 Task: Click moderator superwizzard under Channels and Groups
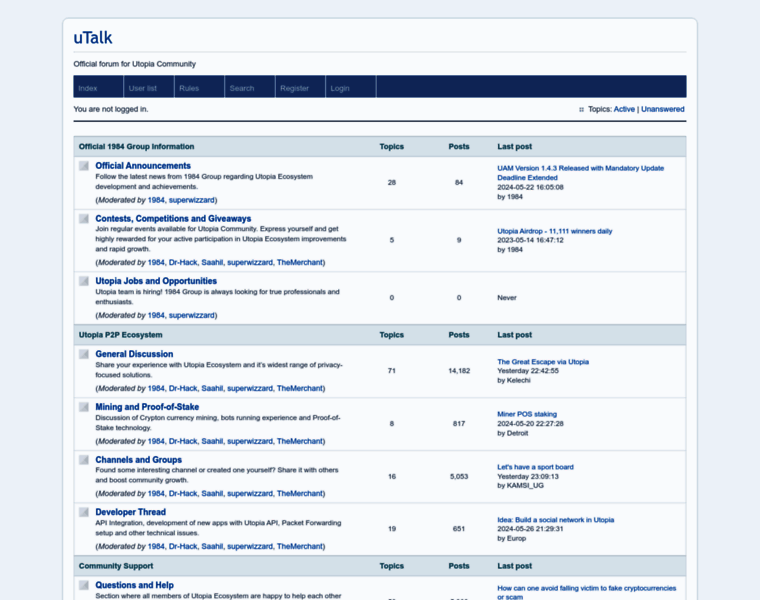[x=250, y=493]
